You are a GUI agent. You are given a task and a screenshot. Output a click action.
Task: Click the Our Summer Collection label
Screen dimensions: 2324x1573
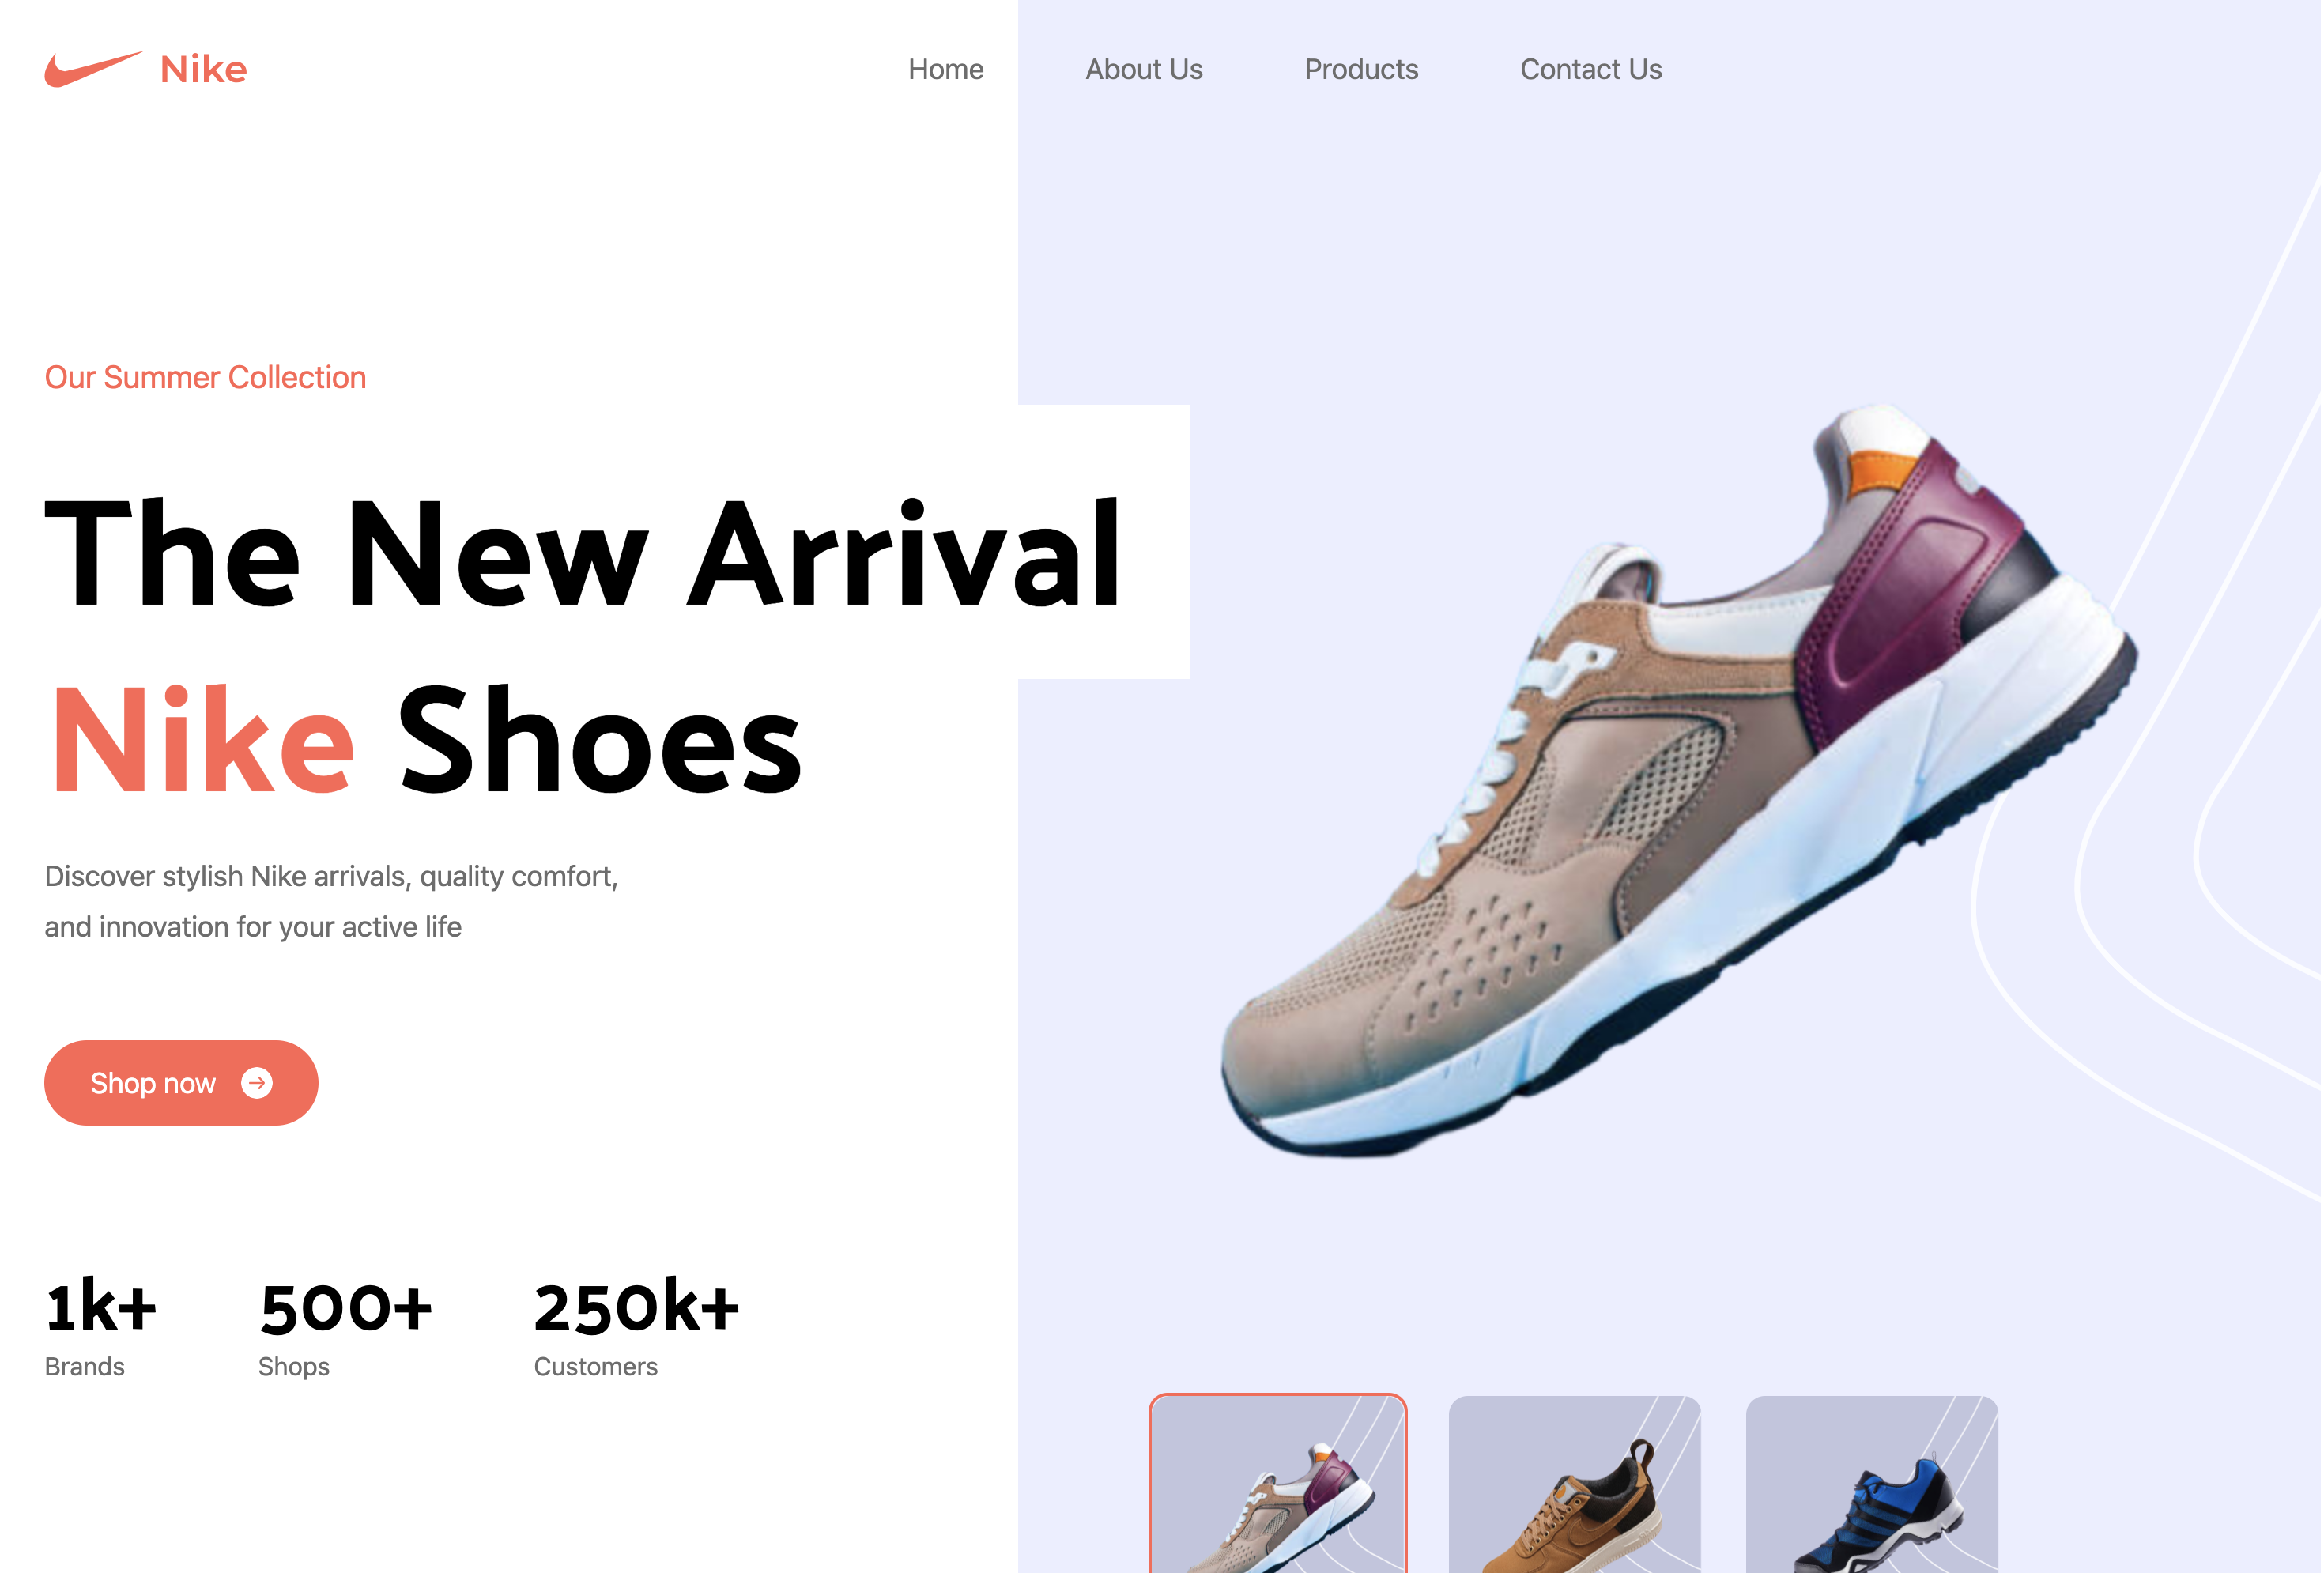tap(205, 377)
